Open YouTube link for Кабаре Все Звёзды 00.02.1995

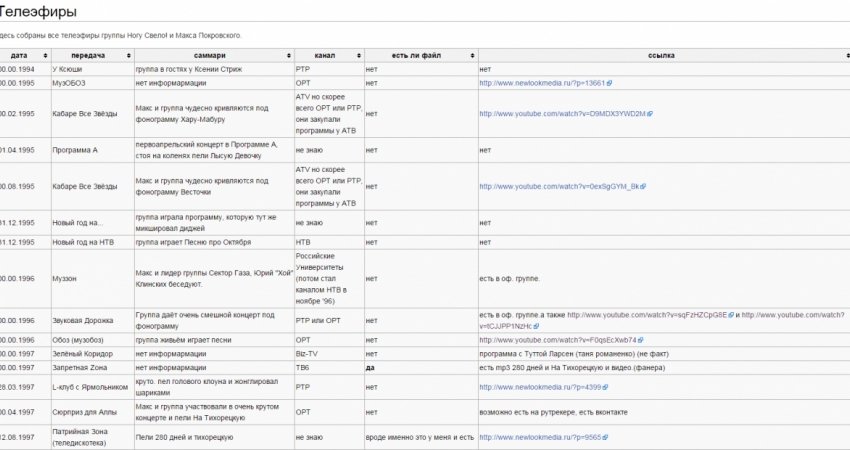tap(561, 114)
